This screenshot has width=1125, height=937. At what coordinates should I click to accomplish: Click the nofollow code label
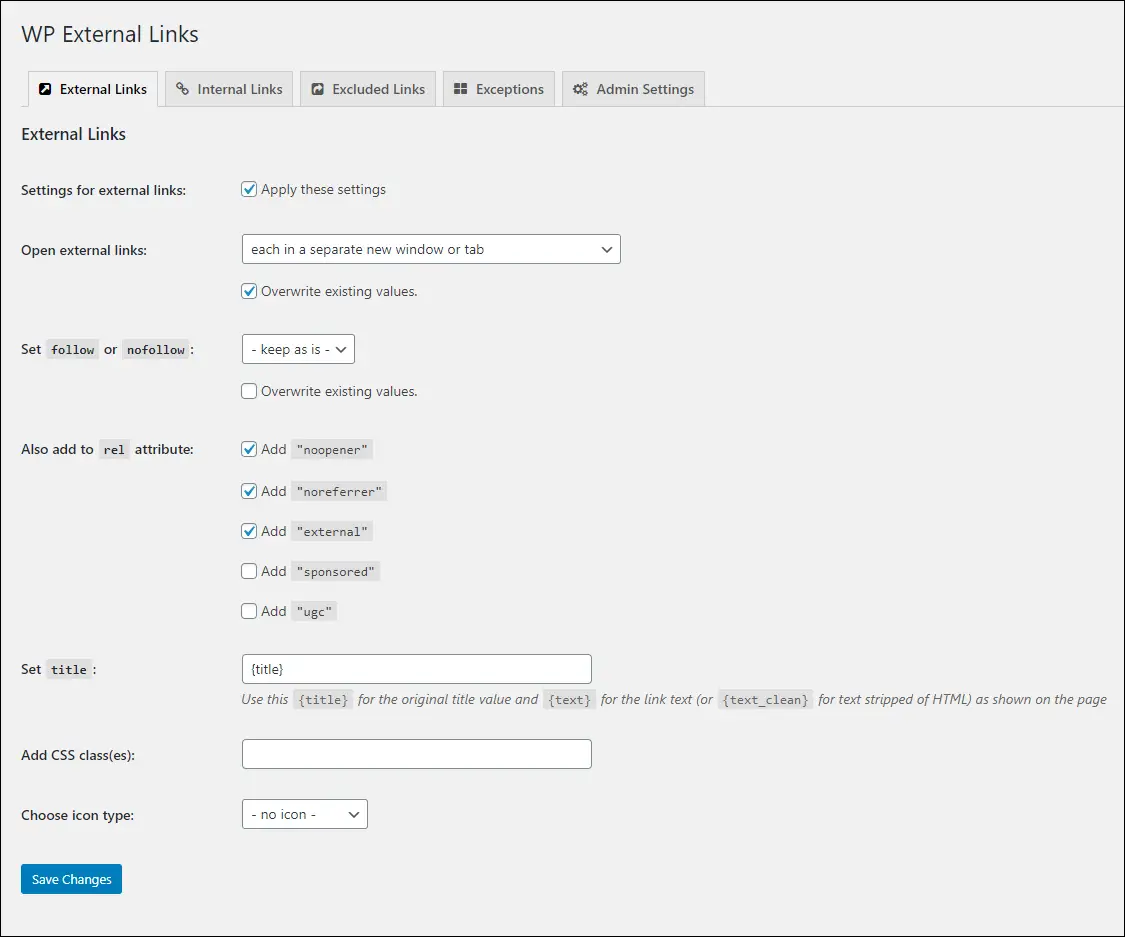tap(156, 349)
